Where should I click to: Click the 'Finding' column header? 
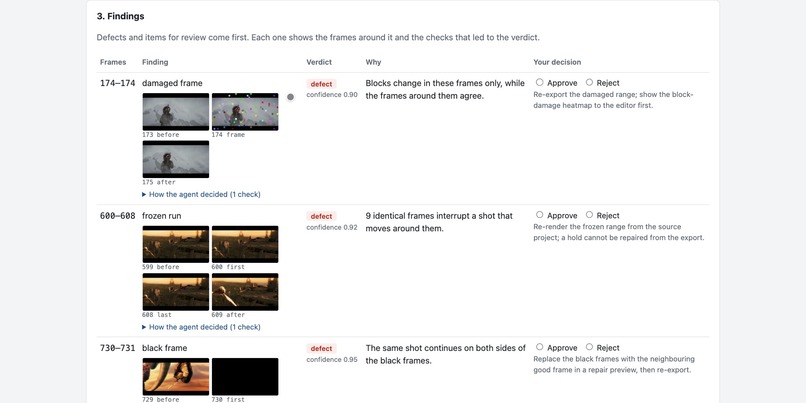point(155,62)
